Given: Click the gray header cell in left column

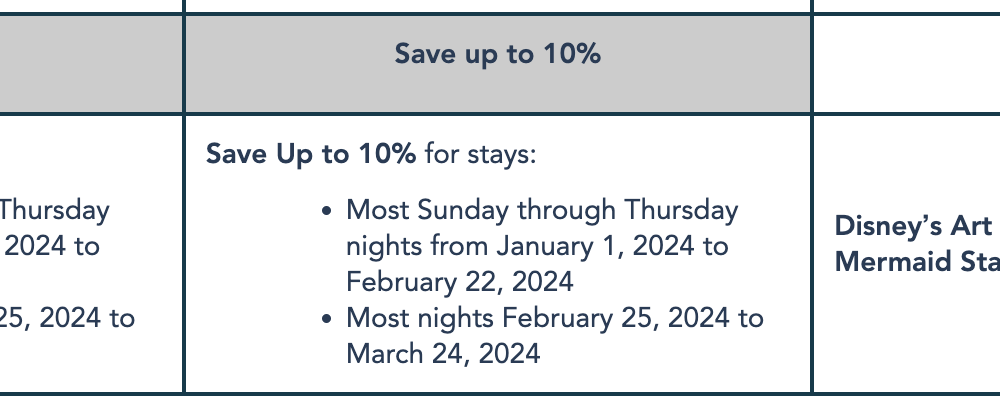Looking at the screenshot, I should click(x=91, y=64).
